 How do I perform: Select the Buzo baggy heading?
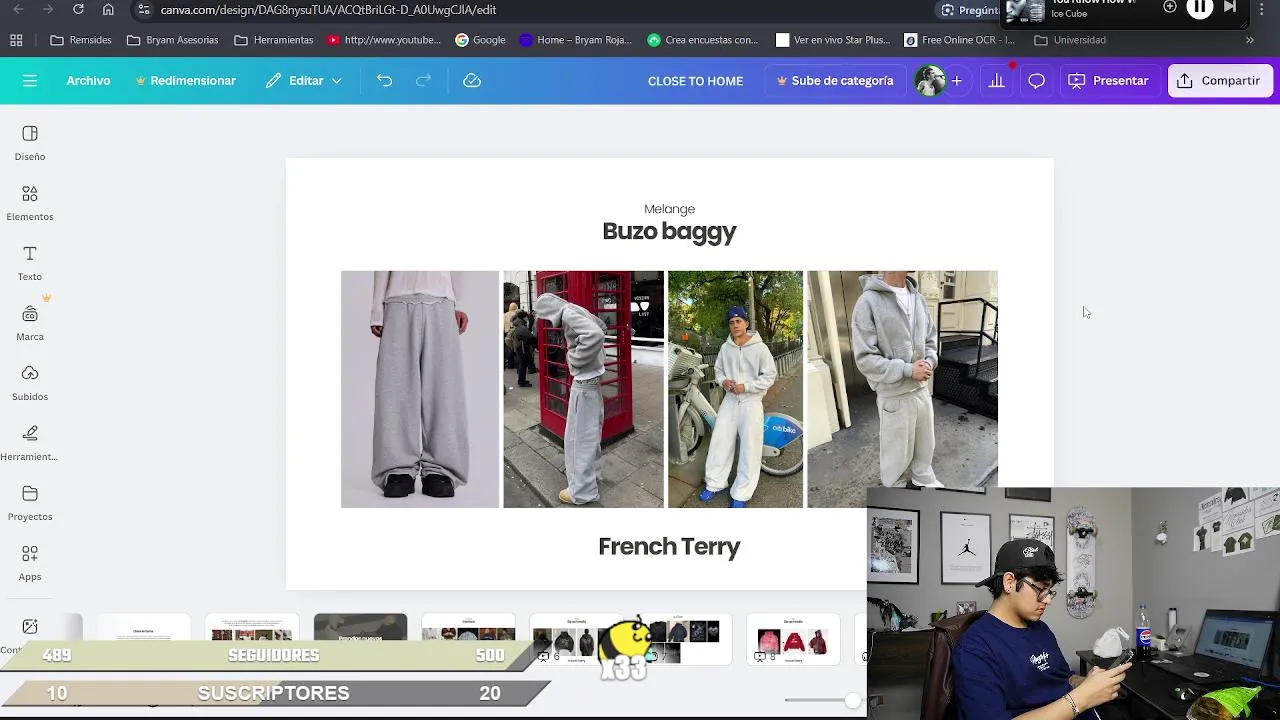(x=669, y=231)
